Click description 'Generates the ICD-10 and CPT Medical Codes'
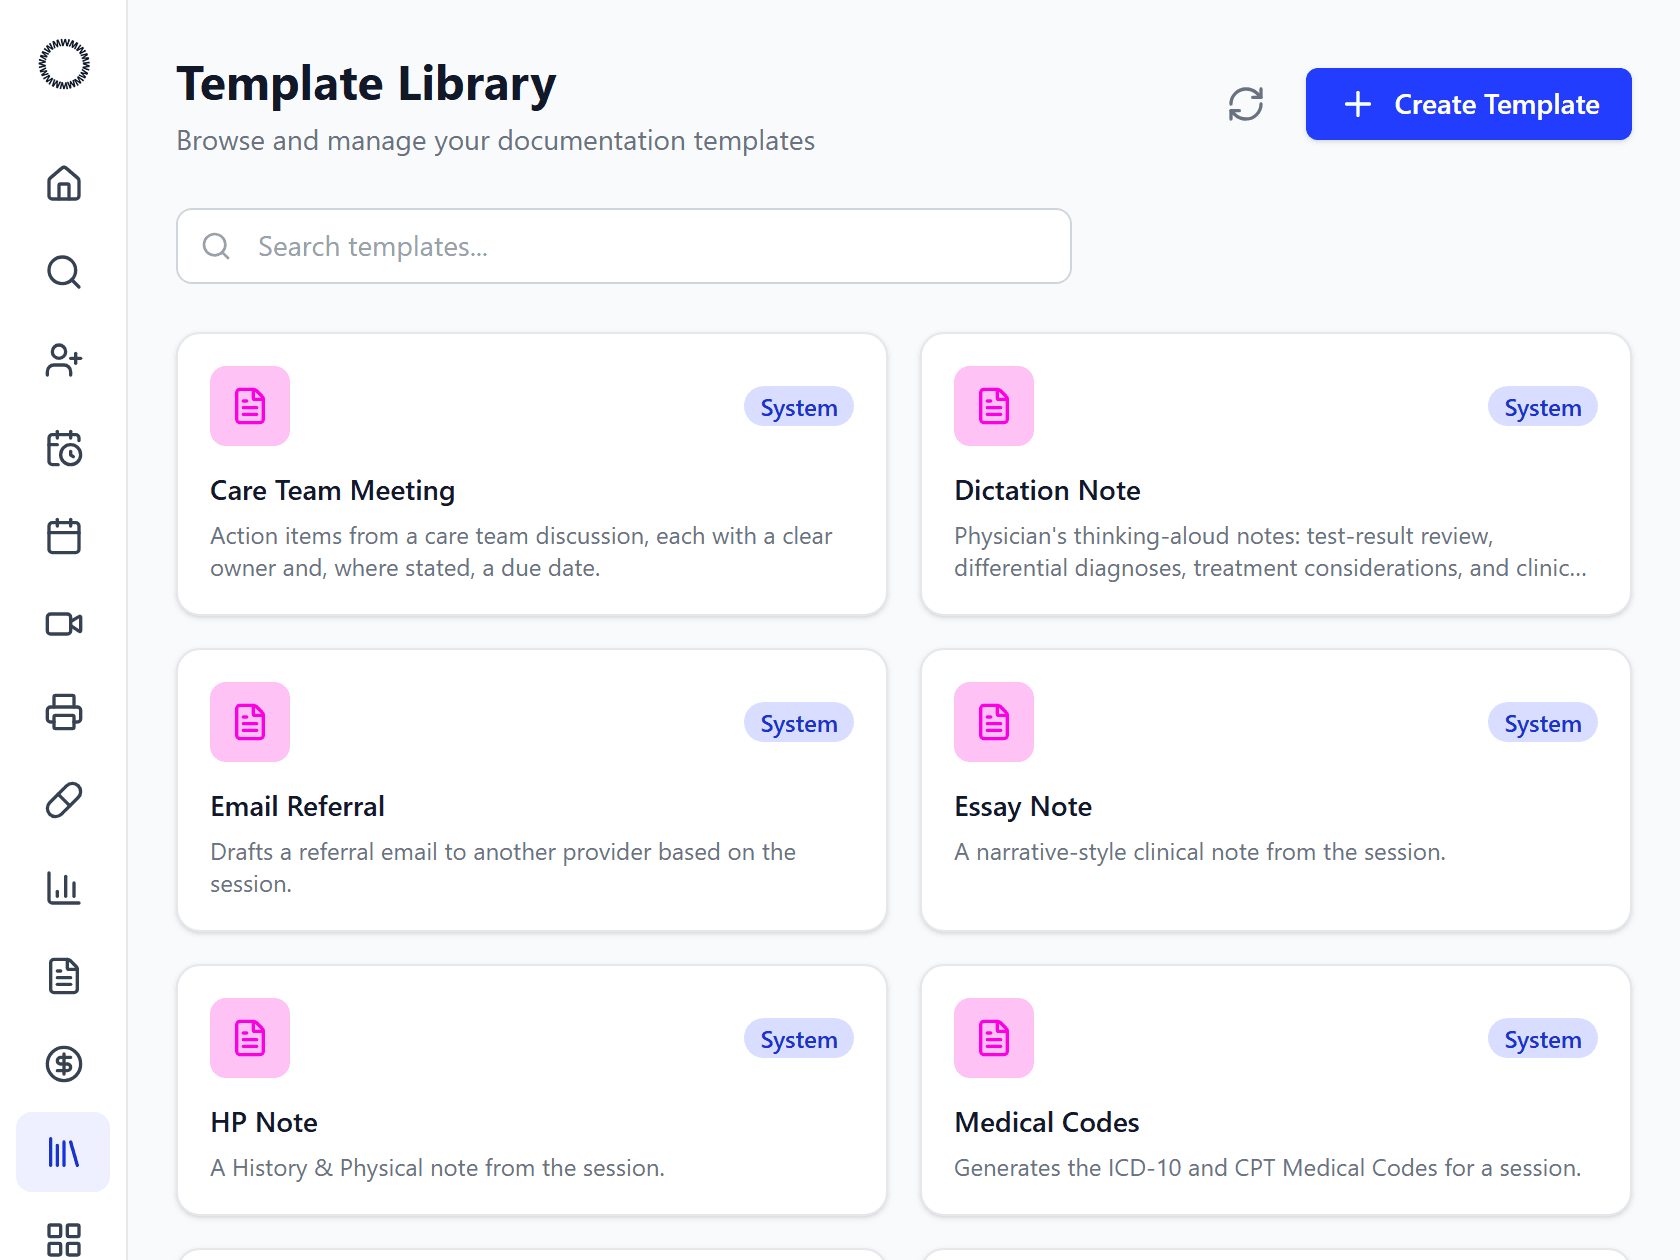The height and width of the screenshot is (1260, 1680). click(x=1267, y=1168)
